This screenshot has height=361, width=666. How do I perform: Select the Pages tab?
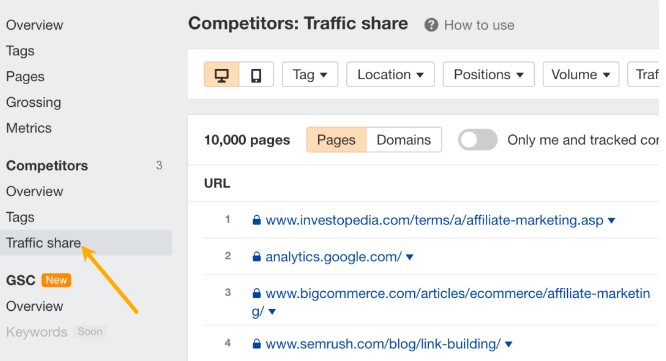336,140
